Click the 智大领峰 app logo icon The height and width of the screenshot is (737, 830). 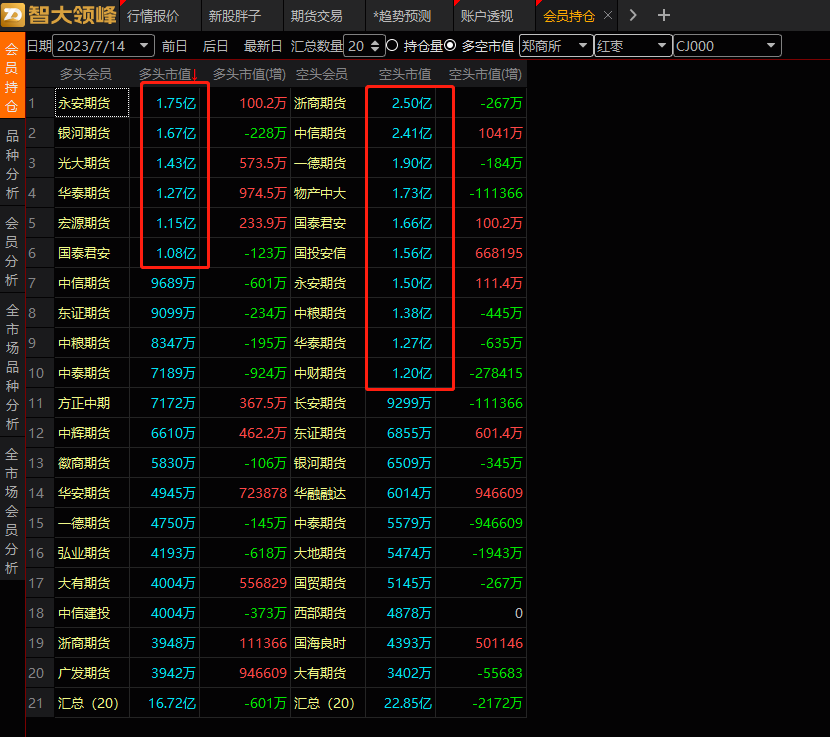pos(13,14)
